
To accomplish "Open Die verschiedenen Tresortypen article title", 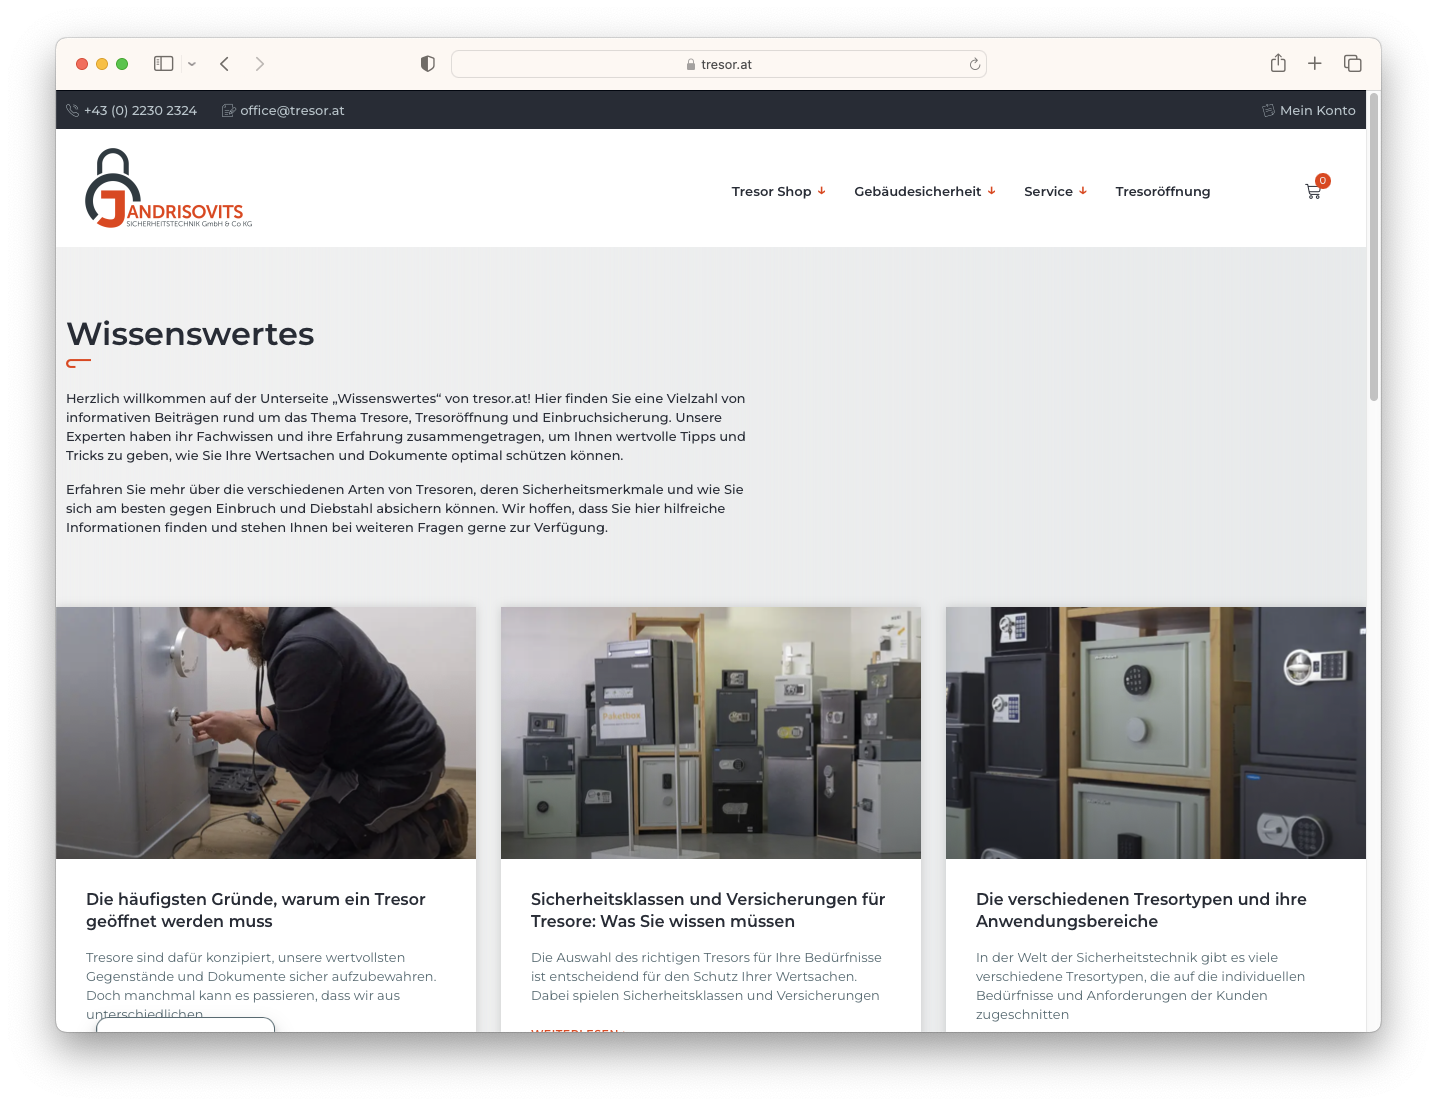I will click(x=1141, y=910).
